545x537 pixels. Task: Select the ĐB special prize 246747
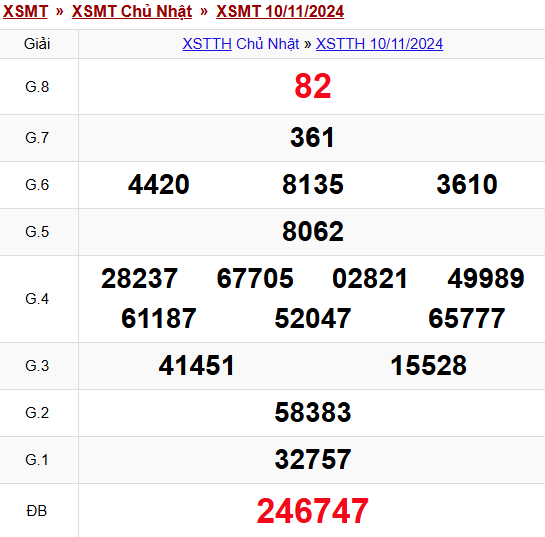coord(312,511)
